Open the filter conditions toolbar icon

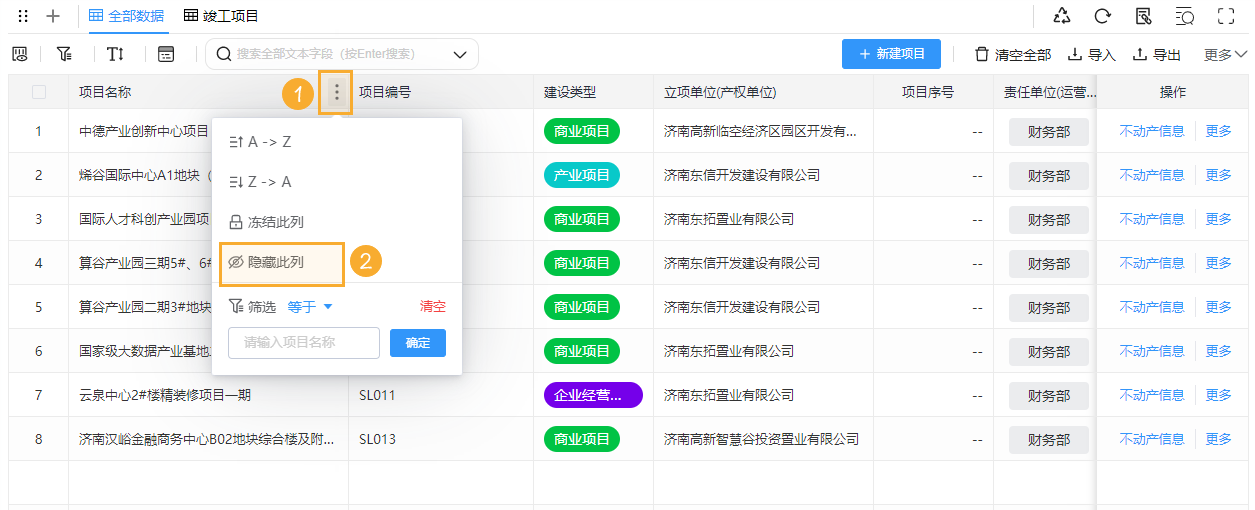point(64,54)
